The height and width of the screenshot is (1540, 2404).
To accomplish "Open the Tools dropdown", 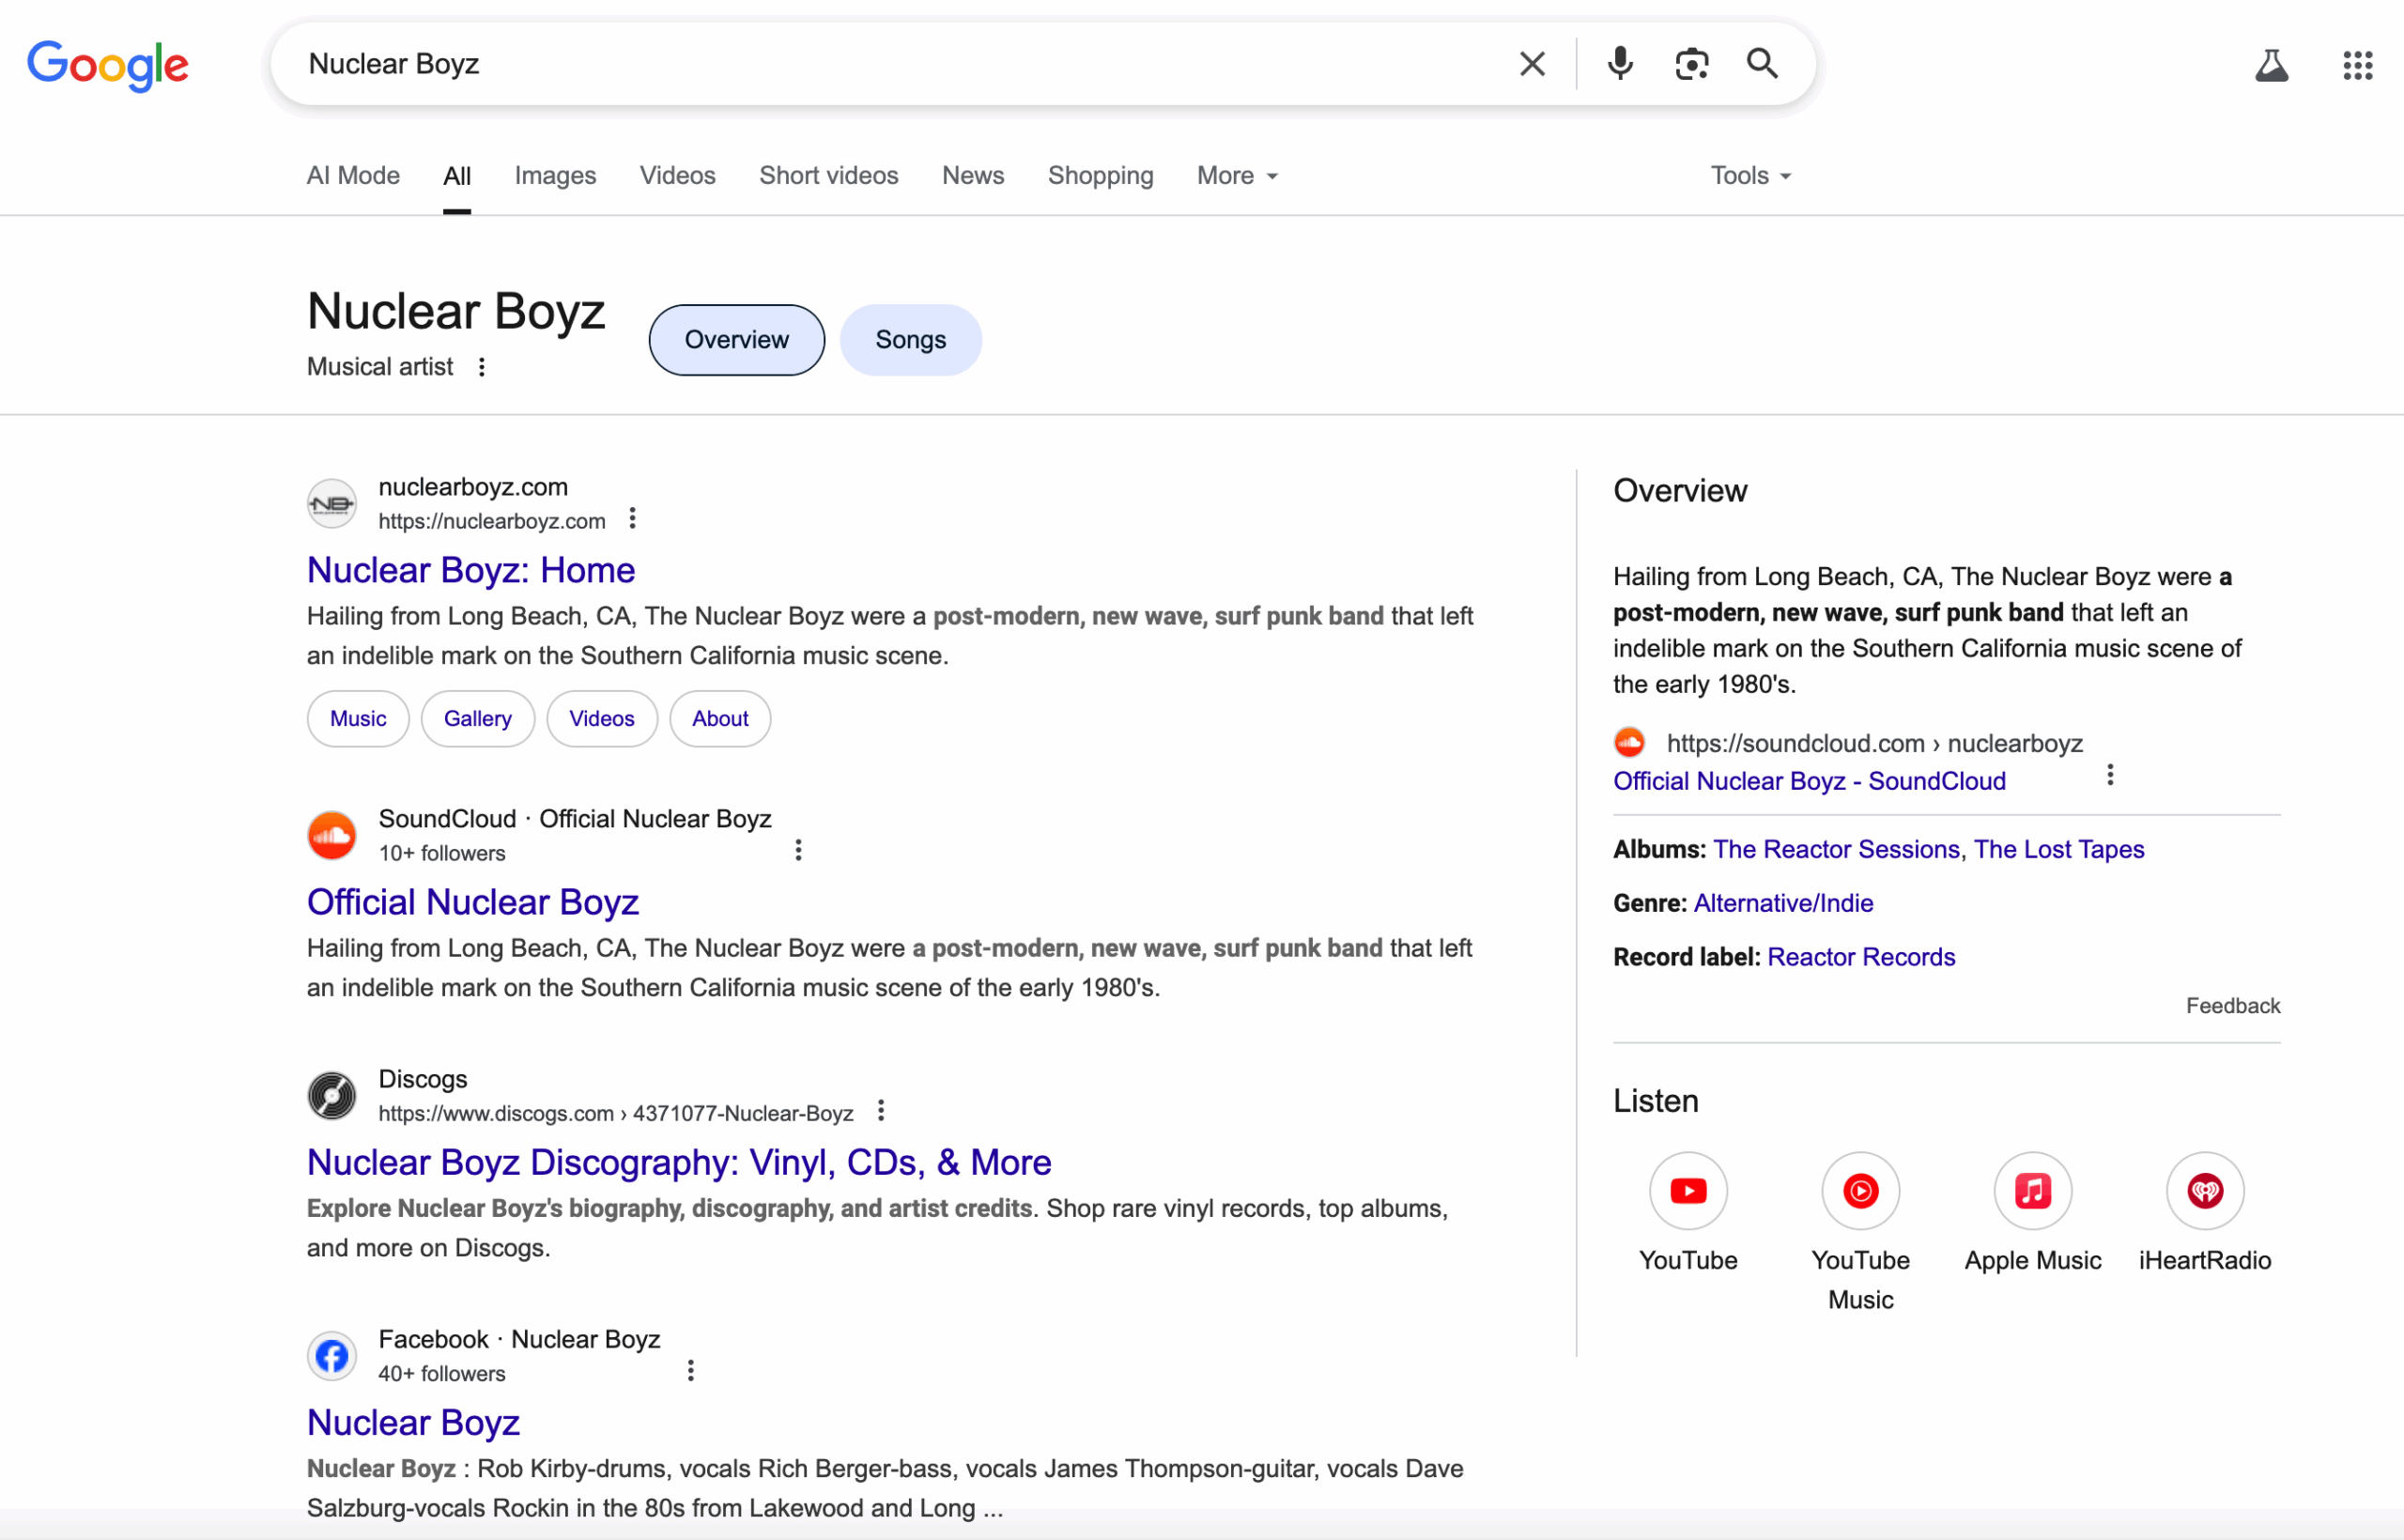I will click(1750, 176).
